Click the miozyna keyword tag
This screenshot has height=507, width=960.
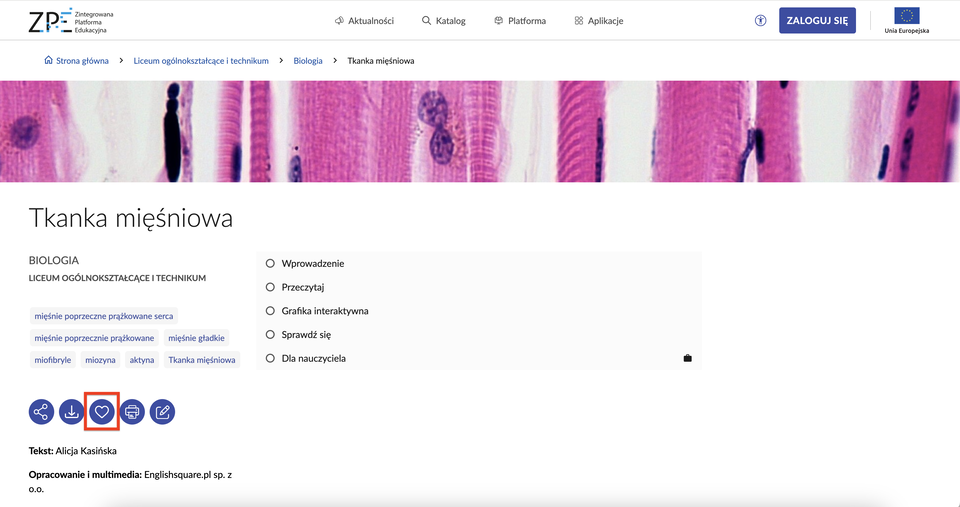[100, 360]
